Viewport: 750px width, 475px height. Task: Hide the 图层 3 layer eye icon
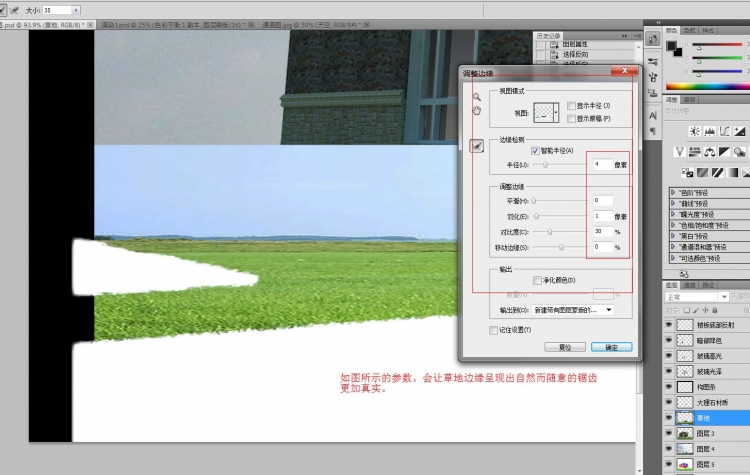coord(669,433)
